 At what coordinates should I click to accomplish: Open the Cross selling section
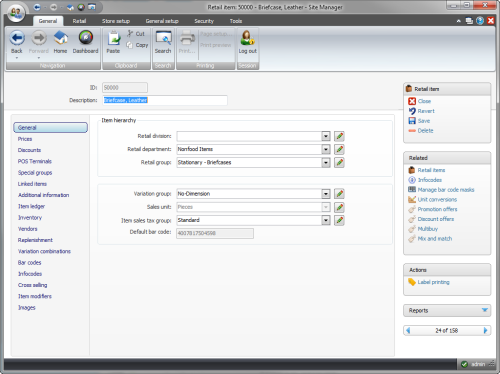coord(32,285)
